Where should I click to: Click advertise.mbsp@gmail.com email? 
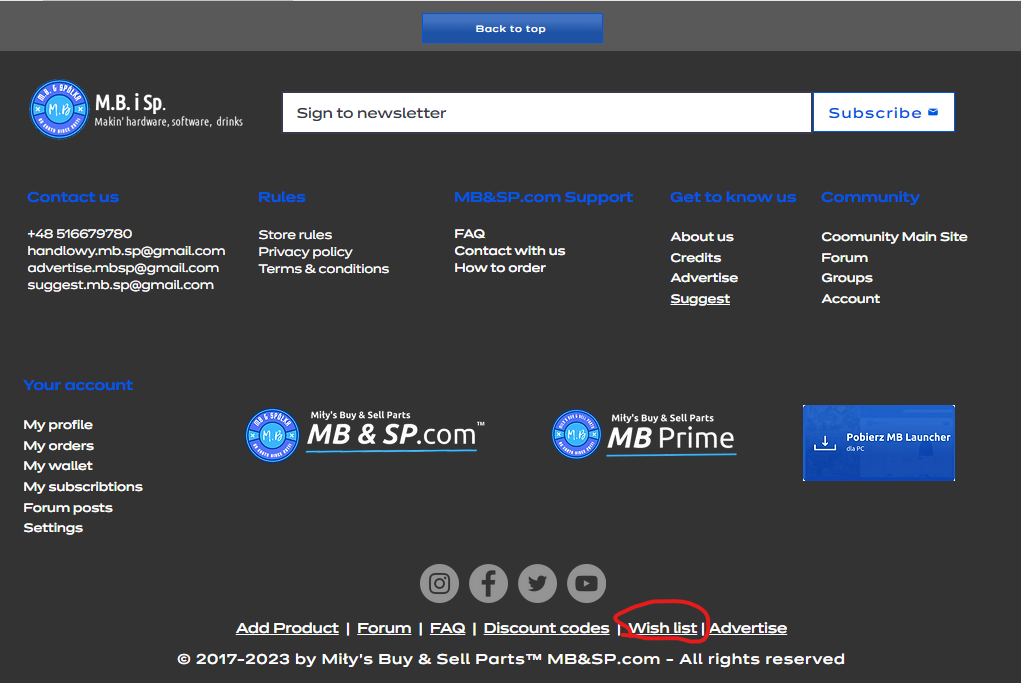[123, 268]
